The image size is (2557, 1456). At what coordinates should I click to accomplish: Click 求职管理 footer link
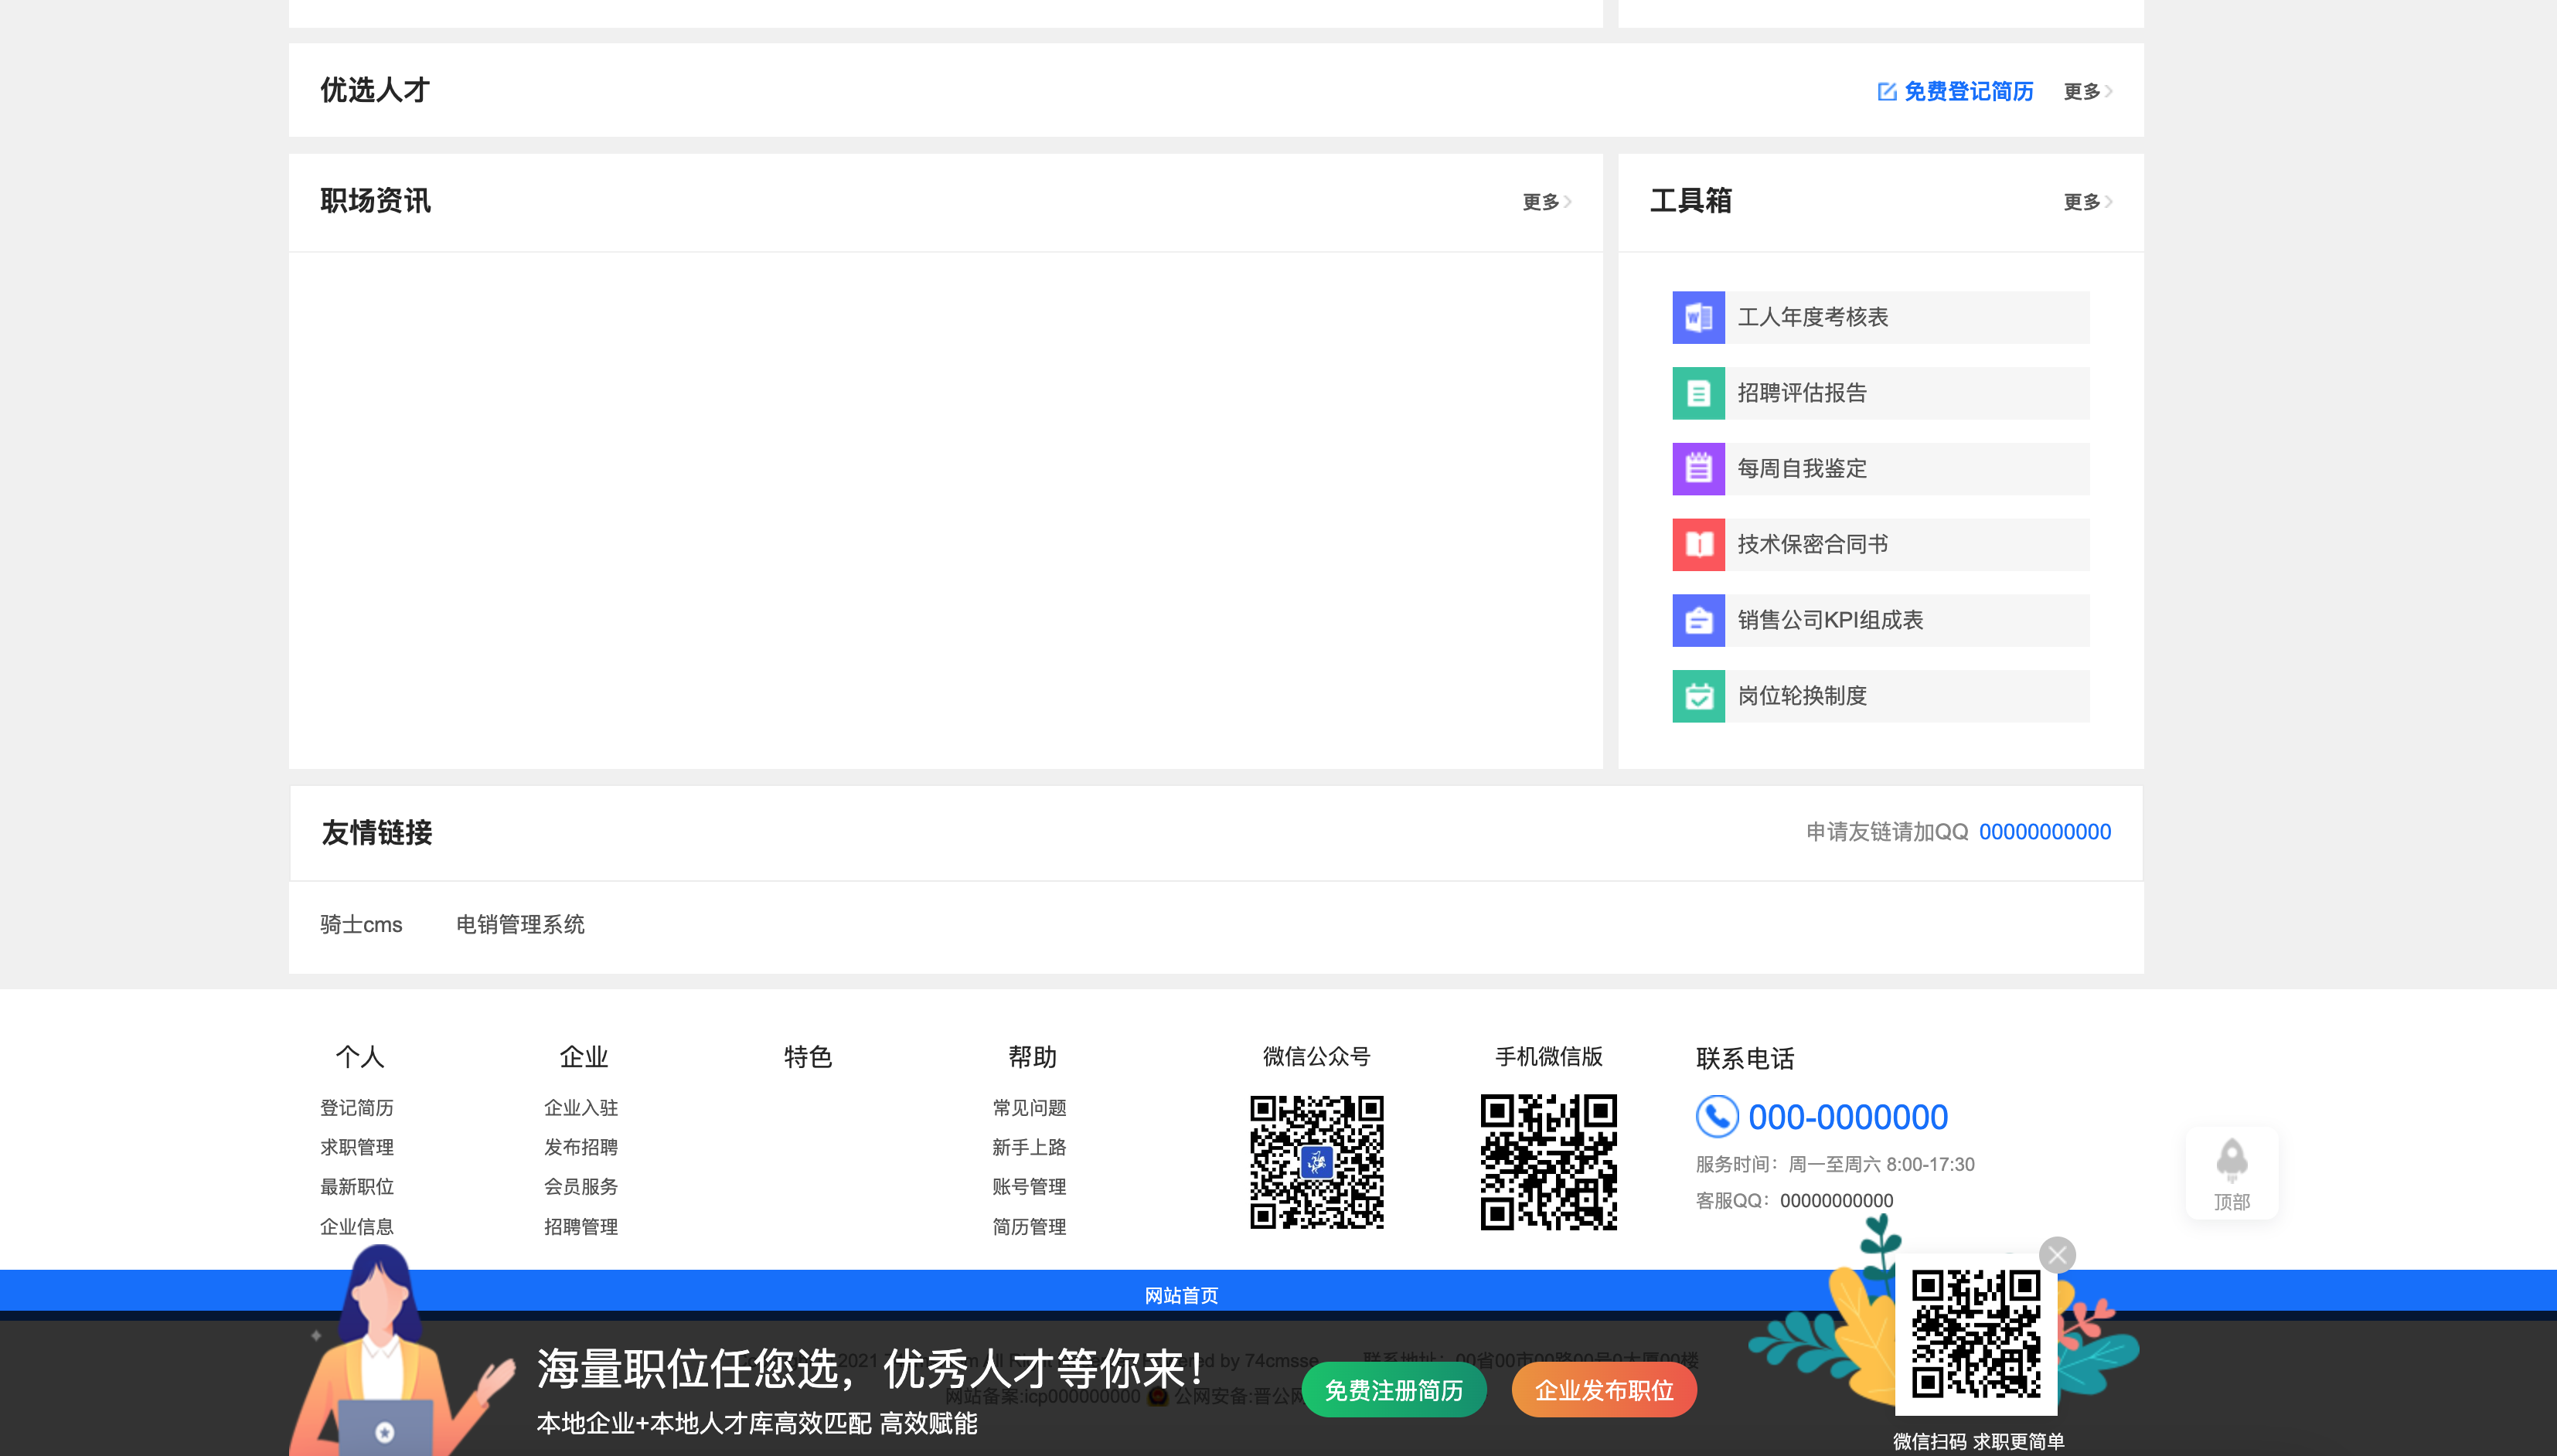point(357,1147)
